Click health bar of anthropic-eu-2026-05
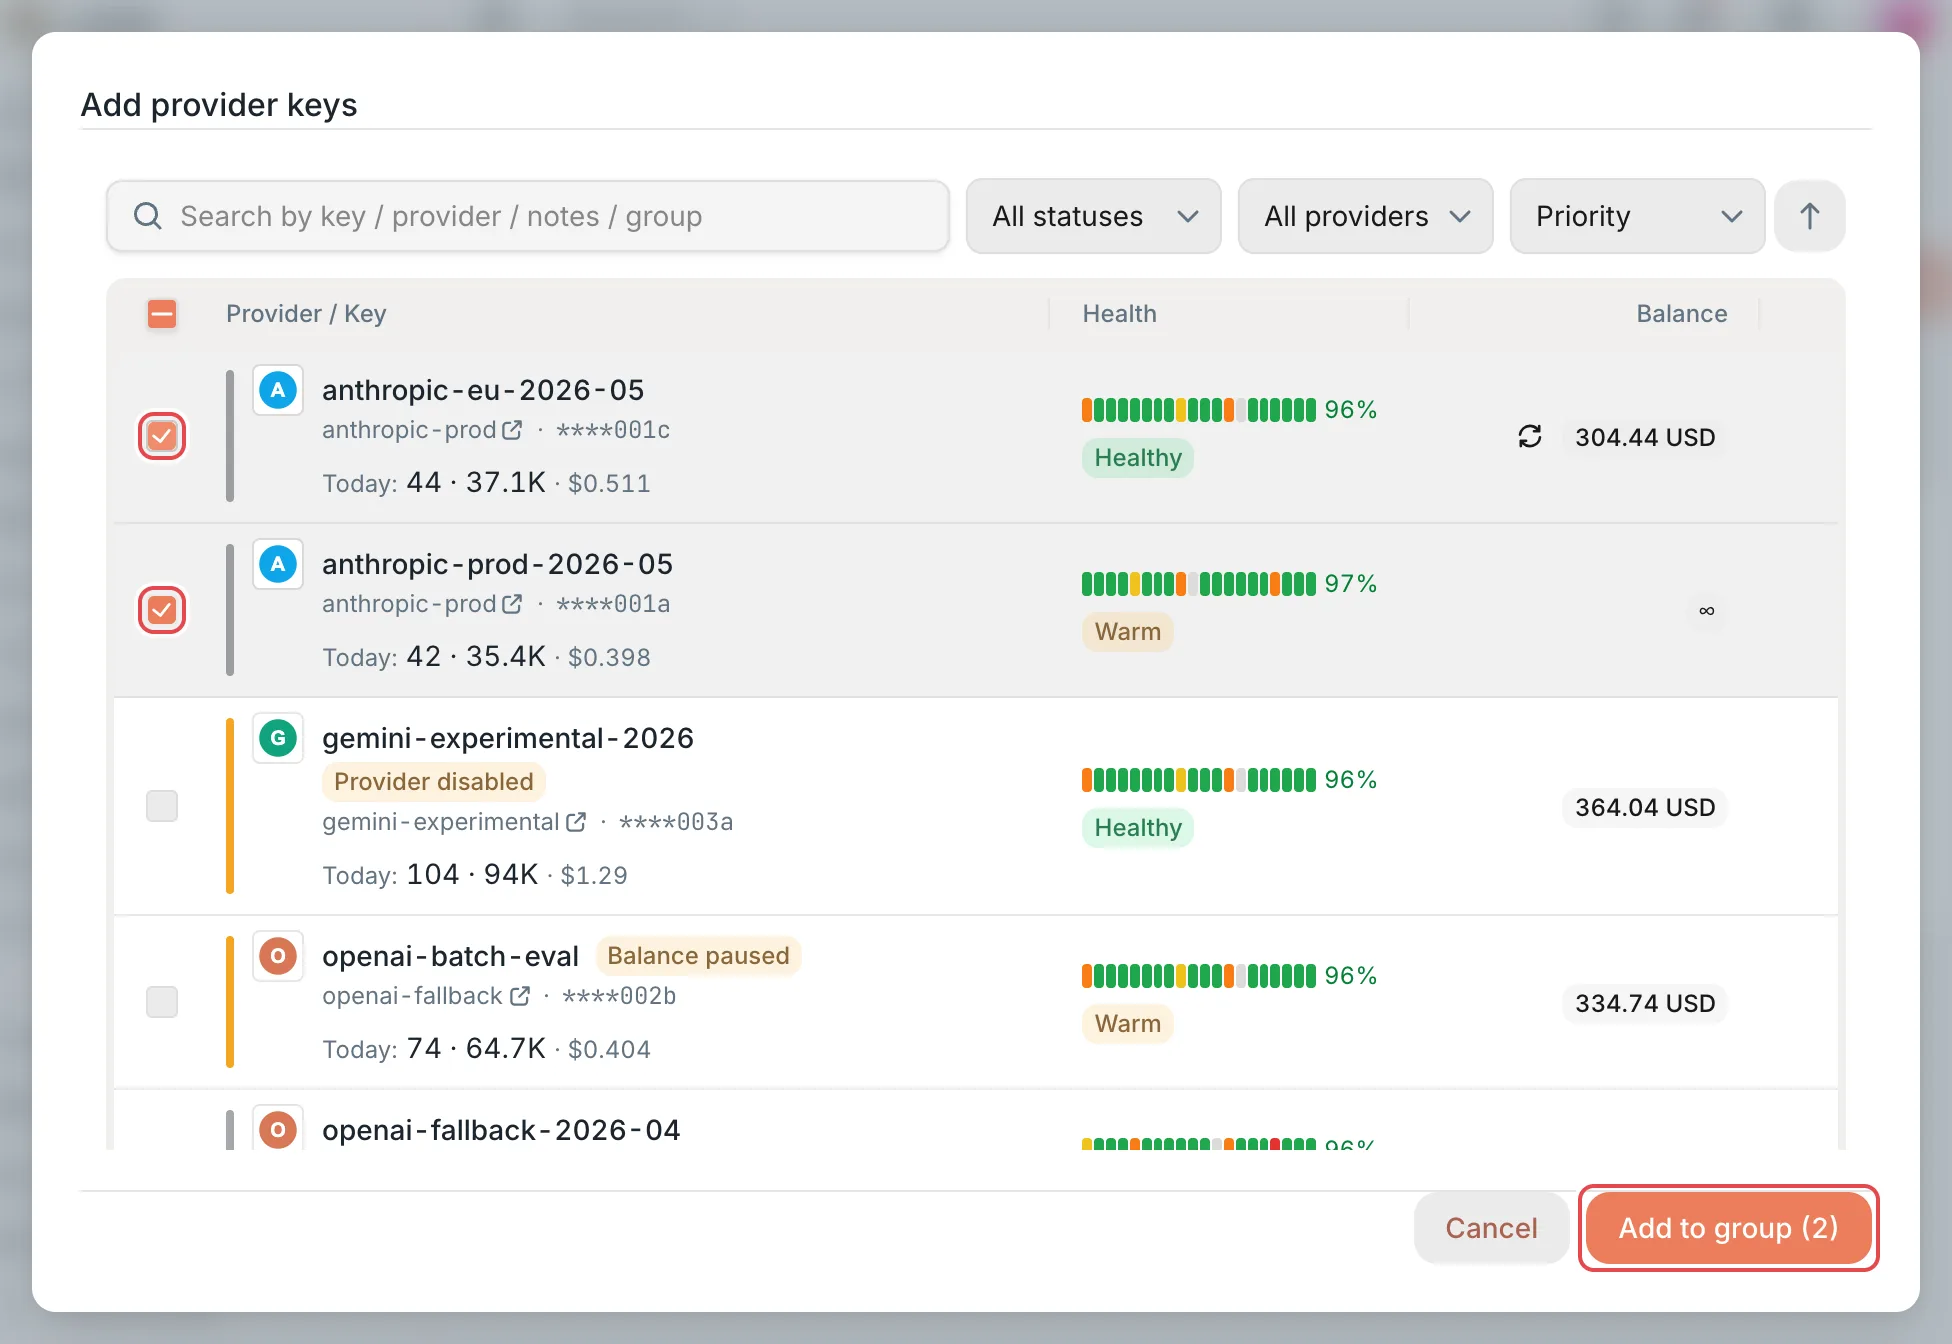Image resolution: width=1952 pixels, height=1344 pixels. (x=1198, y=410)
